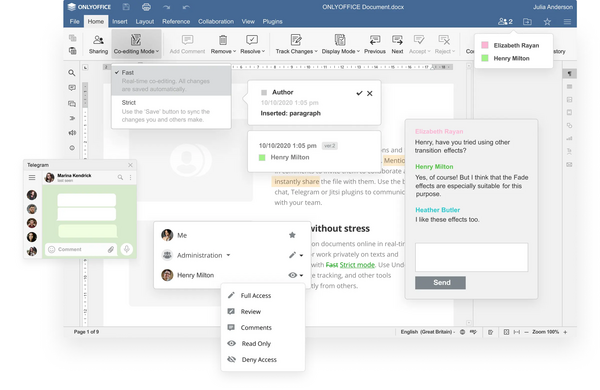Click the Save icon in title bar
The width and height of the screenshot is (600, 390).
[x=126, y=7]
